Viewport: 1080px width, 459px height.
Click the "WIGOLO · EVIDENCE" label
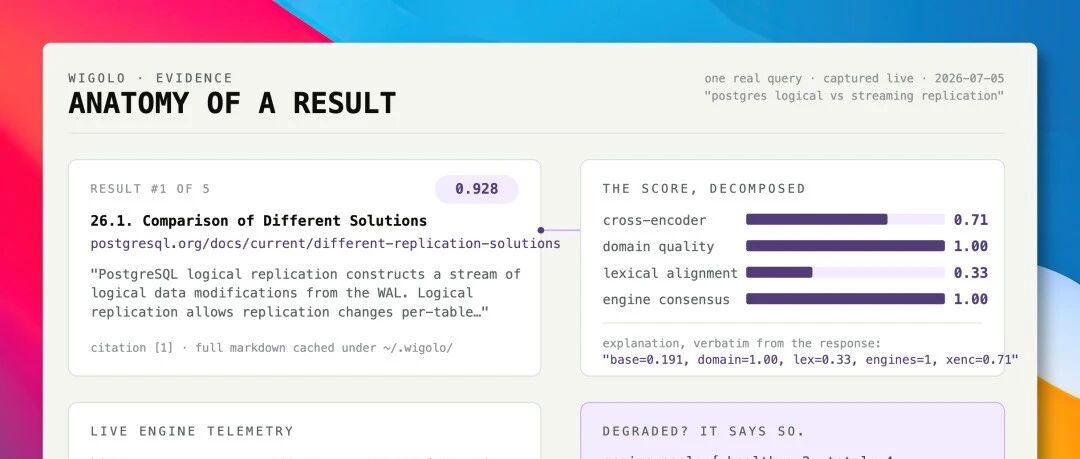coord(150,78)
